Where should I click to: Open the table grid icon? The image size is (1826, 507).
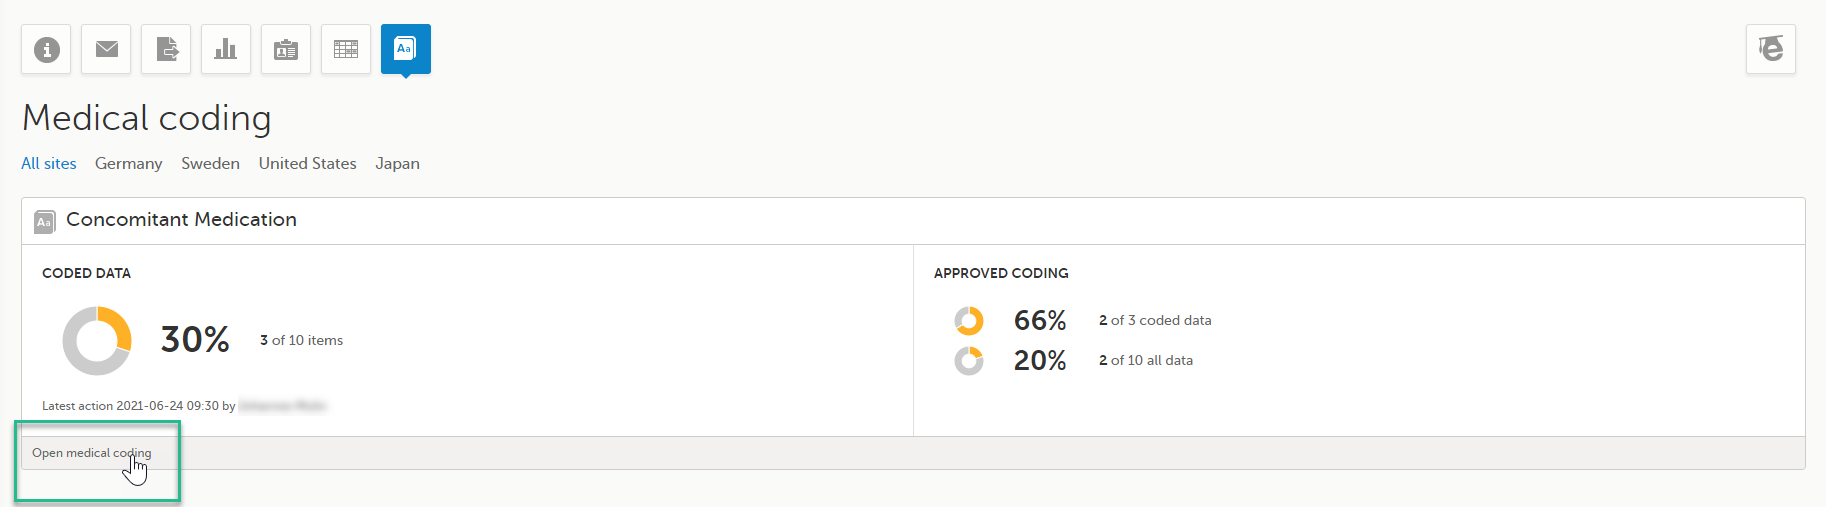[346, 49]
